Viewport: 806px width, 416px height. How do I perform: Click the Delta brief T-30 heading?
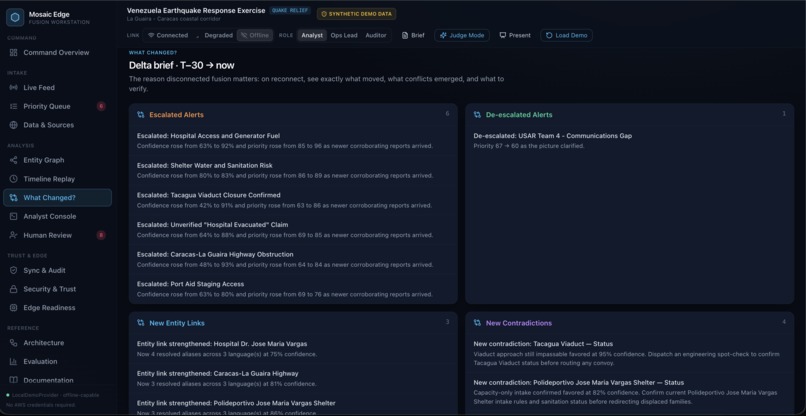coord(182,65)
